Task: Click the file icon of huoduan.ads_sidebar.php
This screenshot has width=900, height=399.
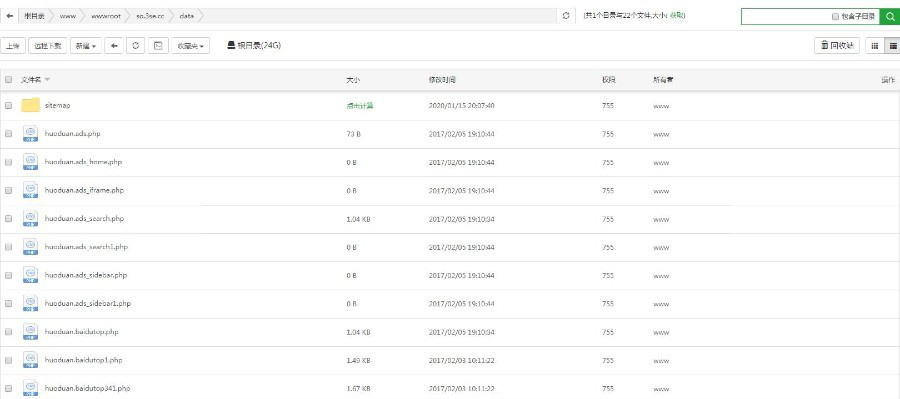Action: 30,275
